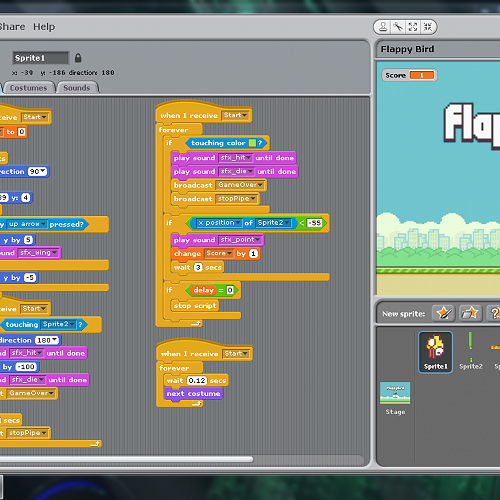Click the orange delay variable reporter
The image size is (500, 500).
pyautogui.click(x=203, y=290)
